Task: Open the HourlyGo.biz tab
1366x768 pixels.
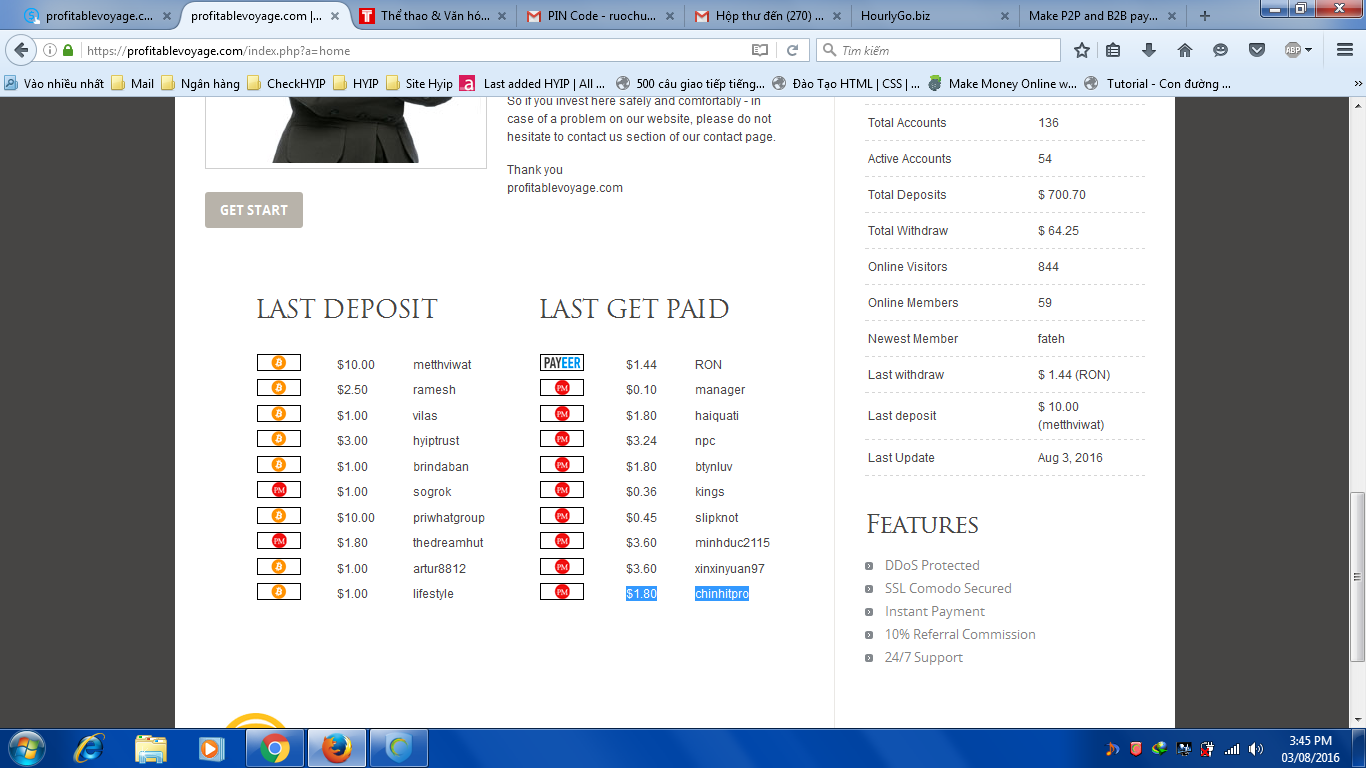Action: click(x=937, y=16)
